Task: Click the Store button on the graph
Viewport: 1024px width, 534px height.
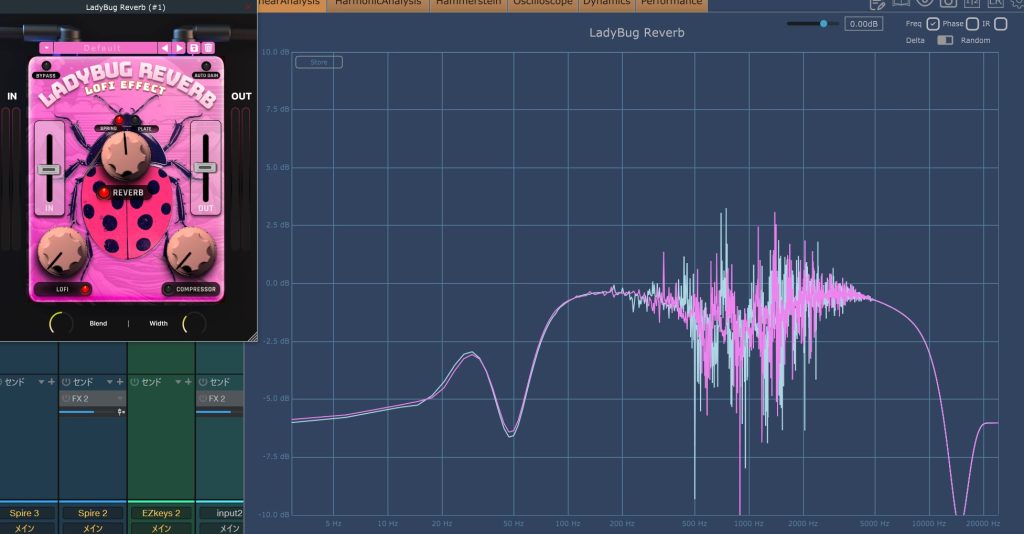Action: click(x=318, y=62)
